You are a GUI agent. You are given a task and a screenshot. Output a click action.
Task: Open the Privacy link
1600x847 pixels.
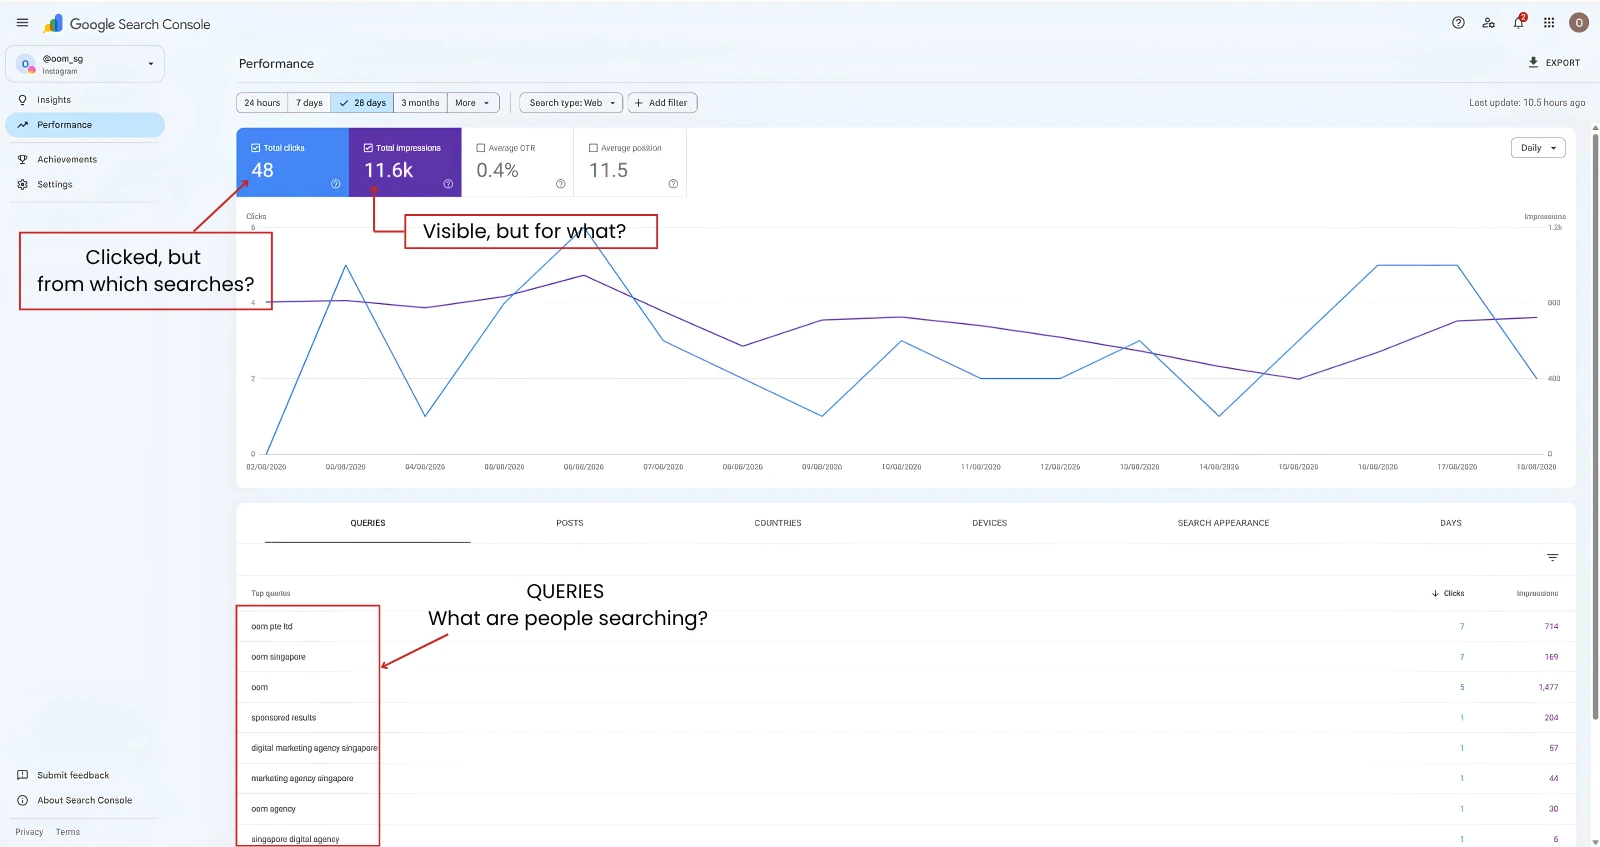click(29, 832)
